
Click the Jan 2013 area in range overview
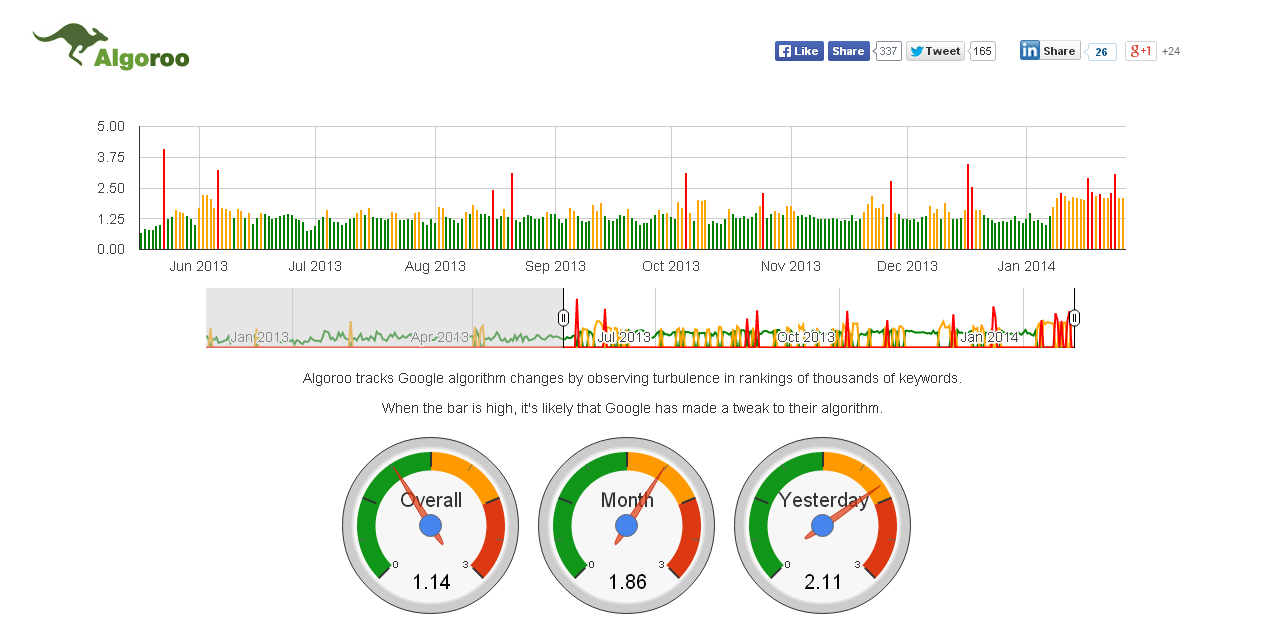259,337
